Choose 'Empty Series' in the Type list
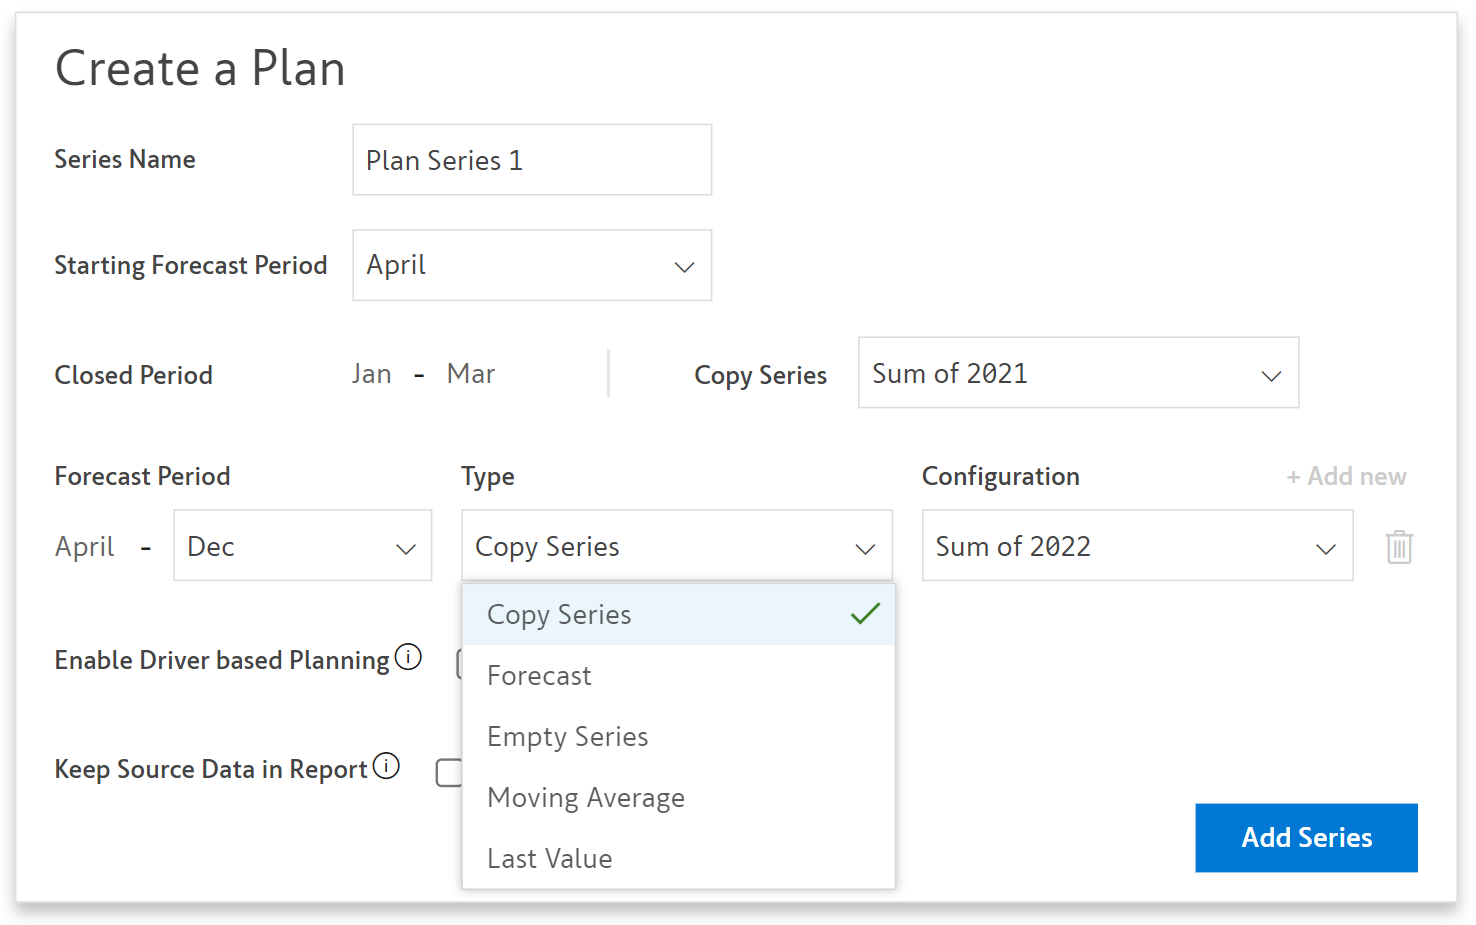The image size is (1476, 925). pyautogui.click(x=567, y=737)
